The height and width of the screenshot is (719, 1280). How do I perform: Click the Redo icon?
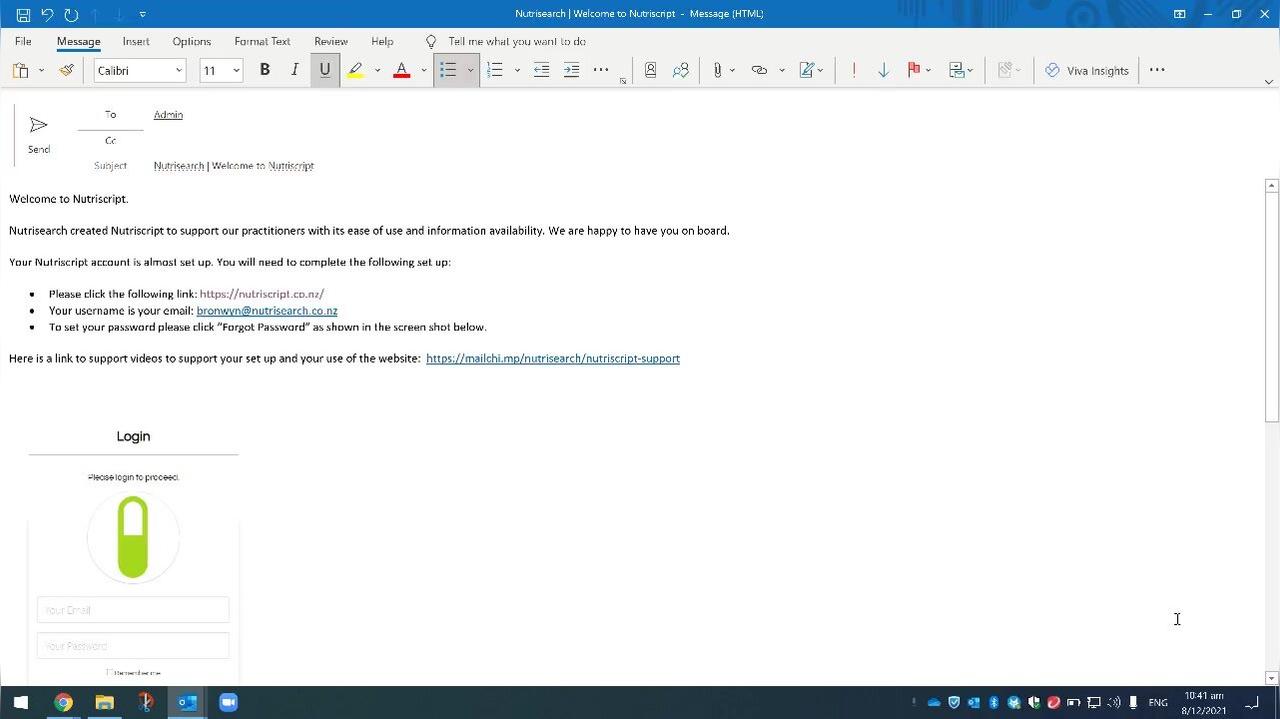click(71, 14)
